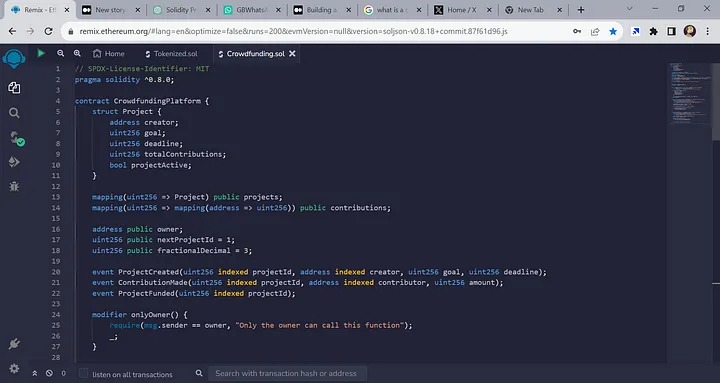The width and height of the screenshot is (720, 383).
Task: Open the File Explorer panel icon
Action: pos(14,88)
